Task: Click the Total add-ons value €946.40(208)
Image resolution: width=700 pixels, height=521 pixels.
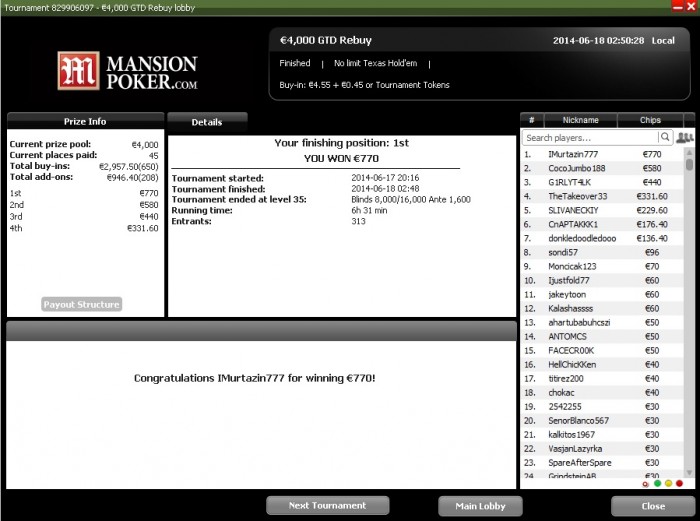Action: (x=132, y=178)
